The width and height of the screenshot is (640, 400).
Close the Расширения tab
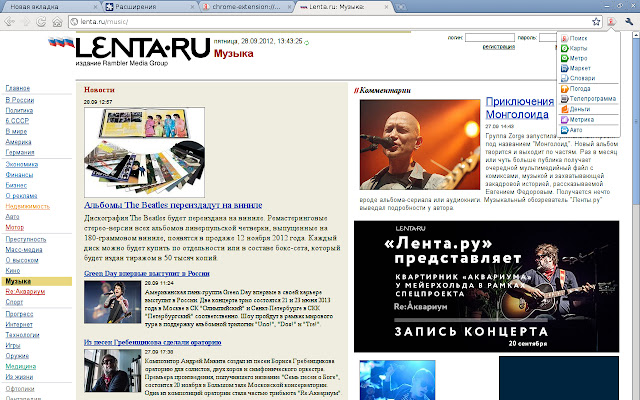point(193,7)
